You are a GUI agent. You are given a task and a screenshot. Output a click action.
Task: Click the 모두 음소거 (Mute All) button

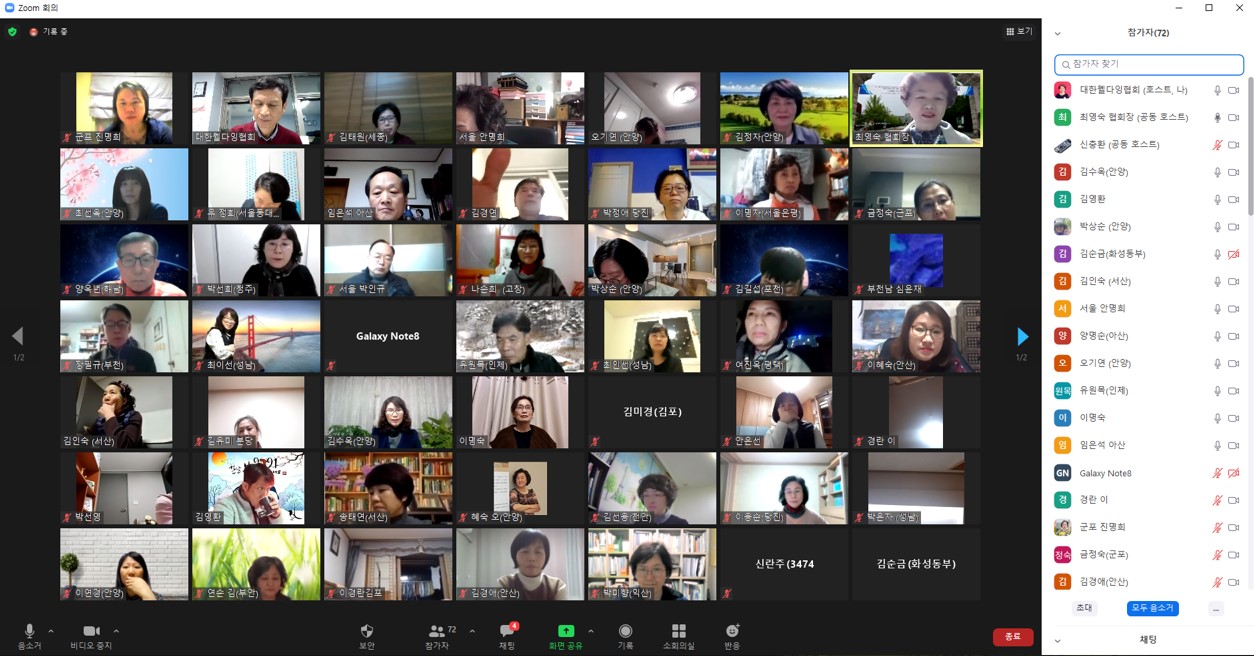click(x=1152, y=608)
